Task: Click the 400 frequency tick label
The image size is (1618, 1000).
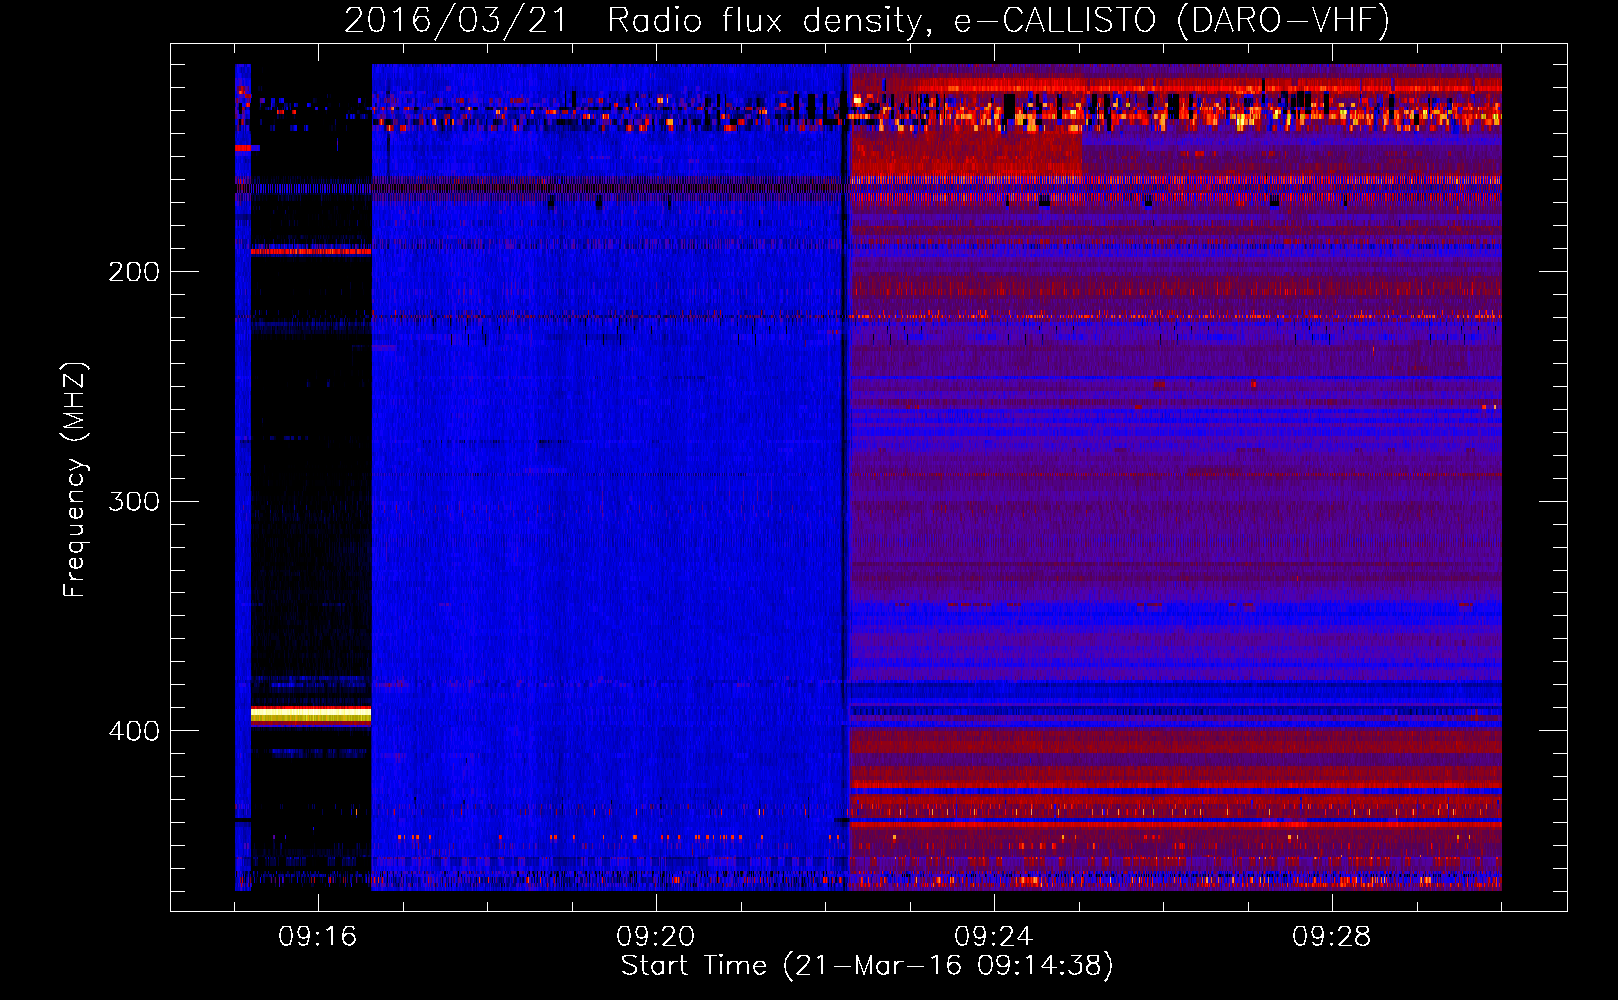Action: coord(134,731)
